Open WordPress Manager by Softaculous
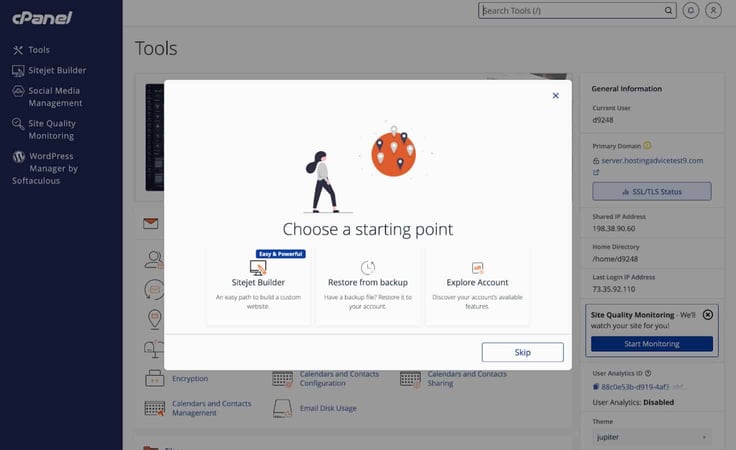This screenshot has height=450, width=736. (x=45, y=168)
